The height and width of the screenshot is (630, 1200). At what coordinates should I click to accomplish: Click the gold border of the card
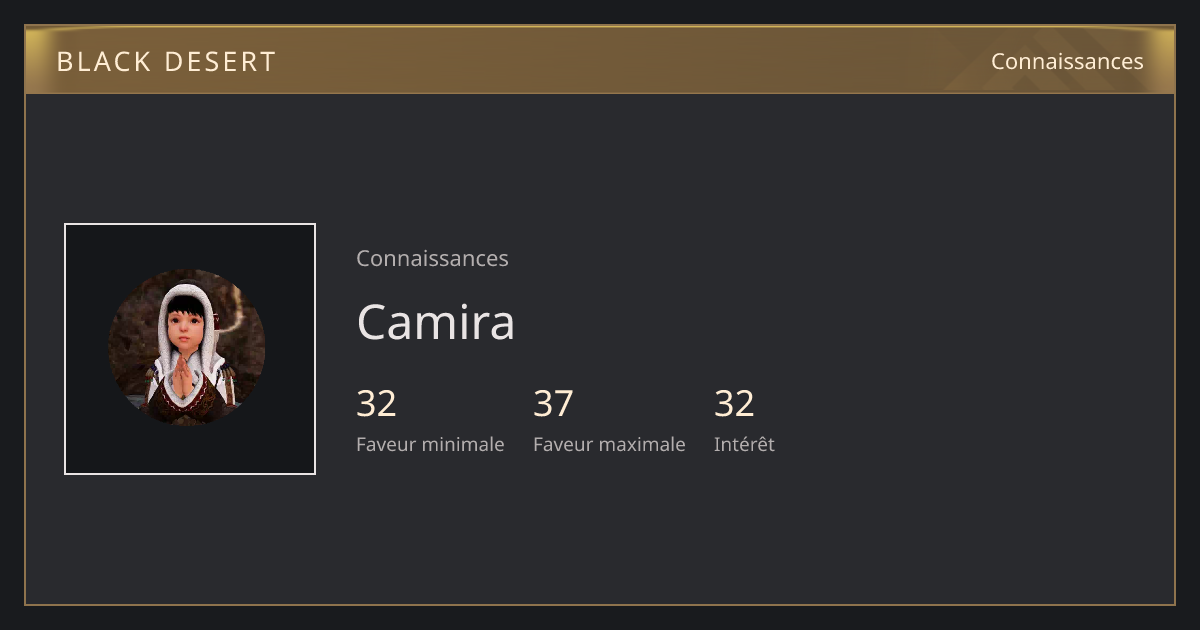click(x=600, y=604)
